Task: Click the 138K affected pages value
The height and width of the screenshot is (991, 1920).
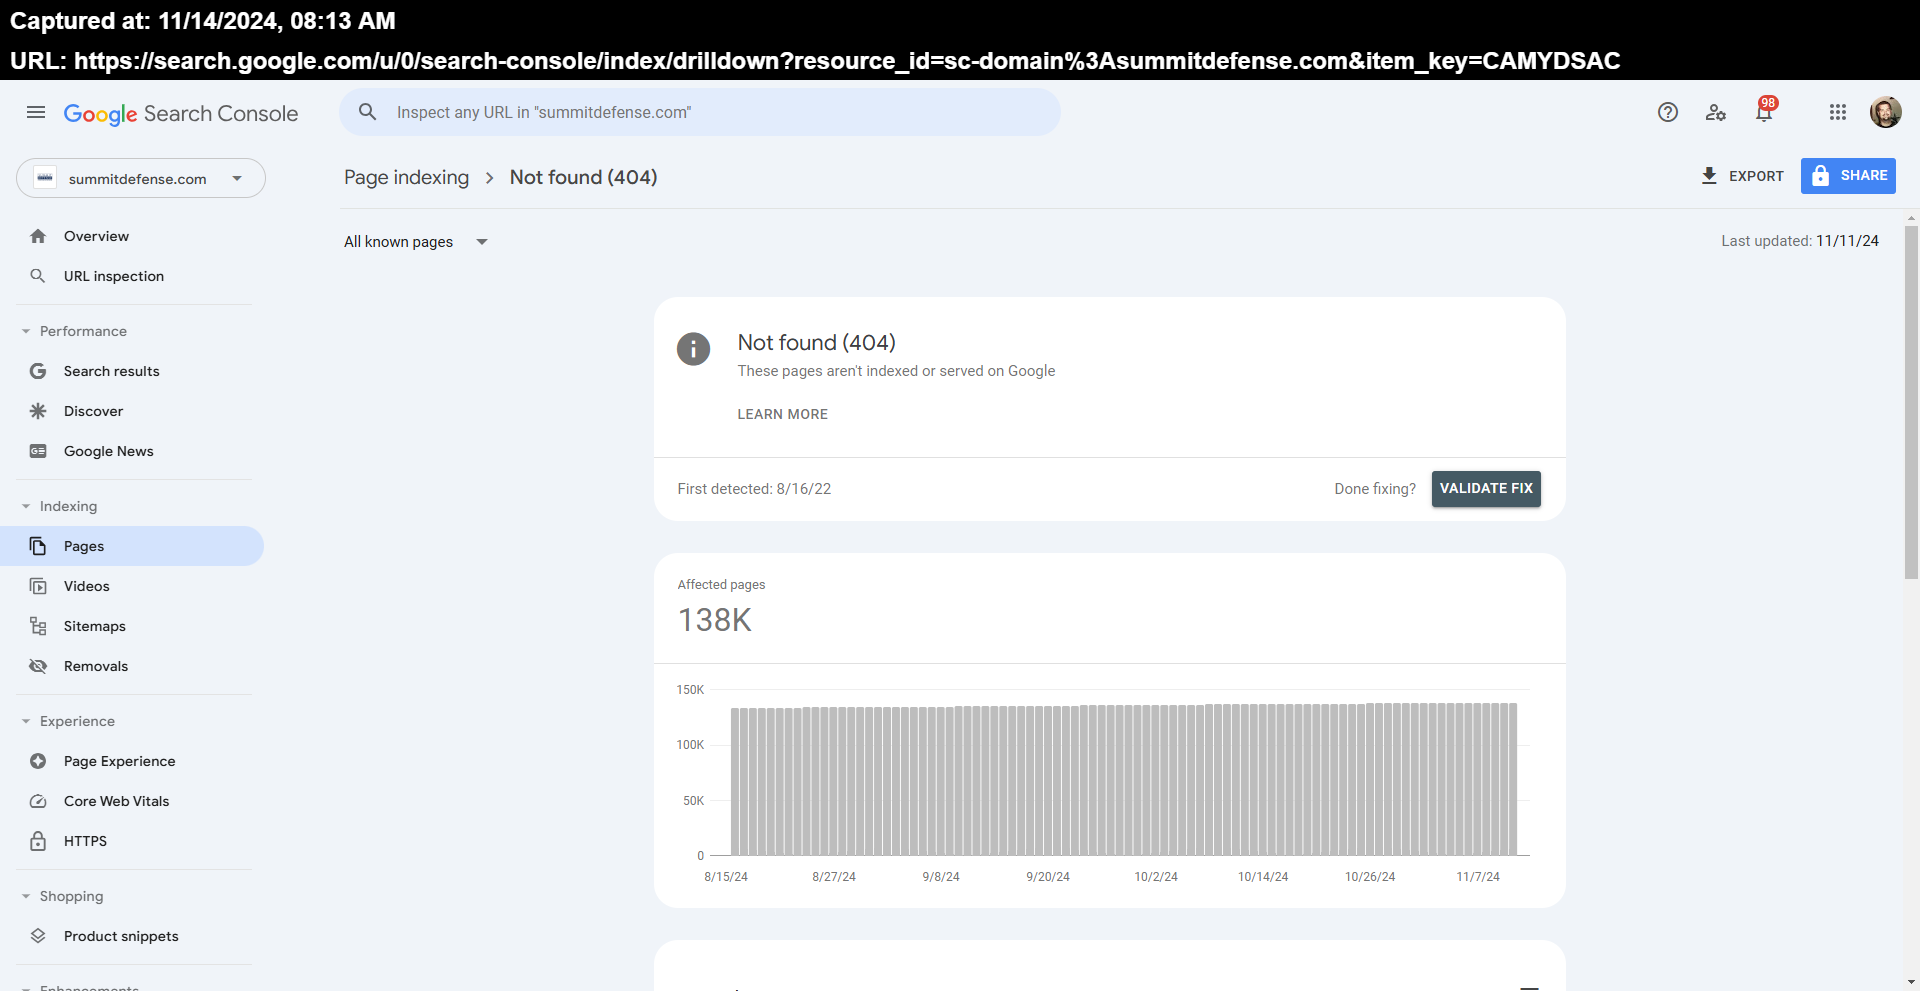Action: pos(715,620)
